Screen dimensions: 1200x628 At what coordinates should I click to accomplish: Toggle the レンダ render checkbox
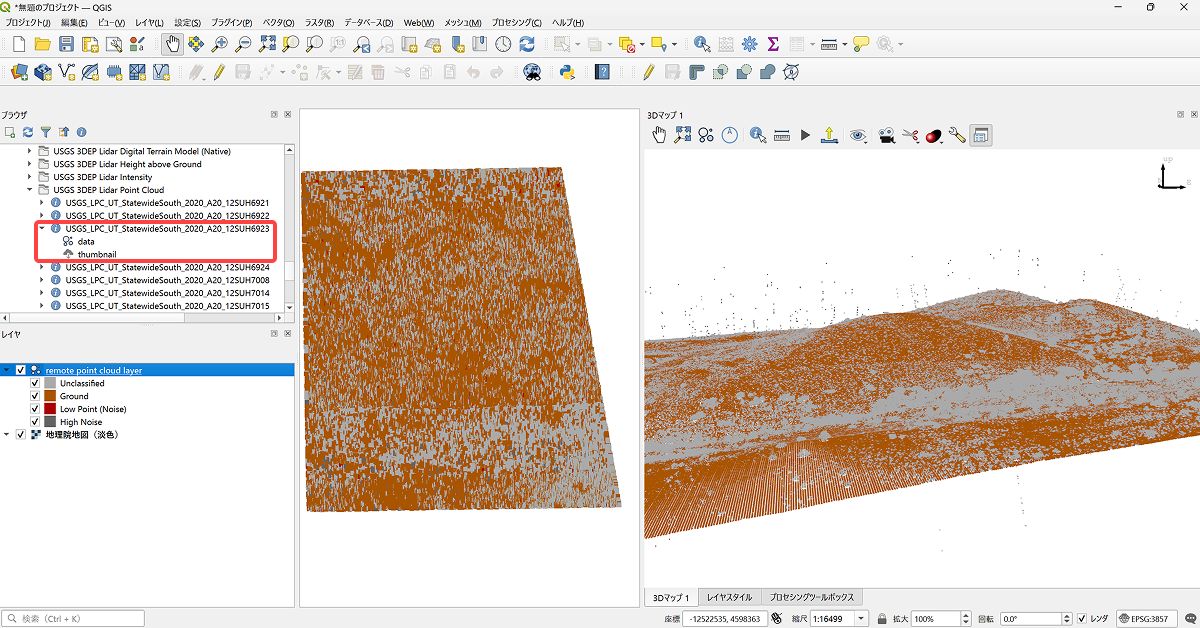[x=1082, y=619]
